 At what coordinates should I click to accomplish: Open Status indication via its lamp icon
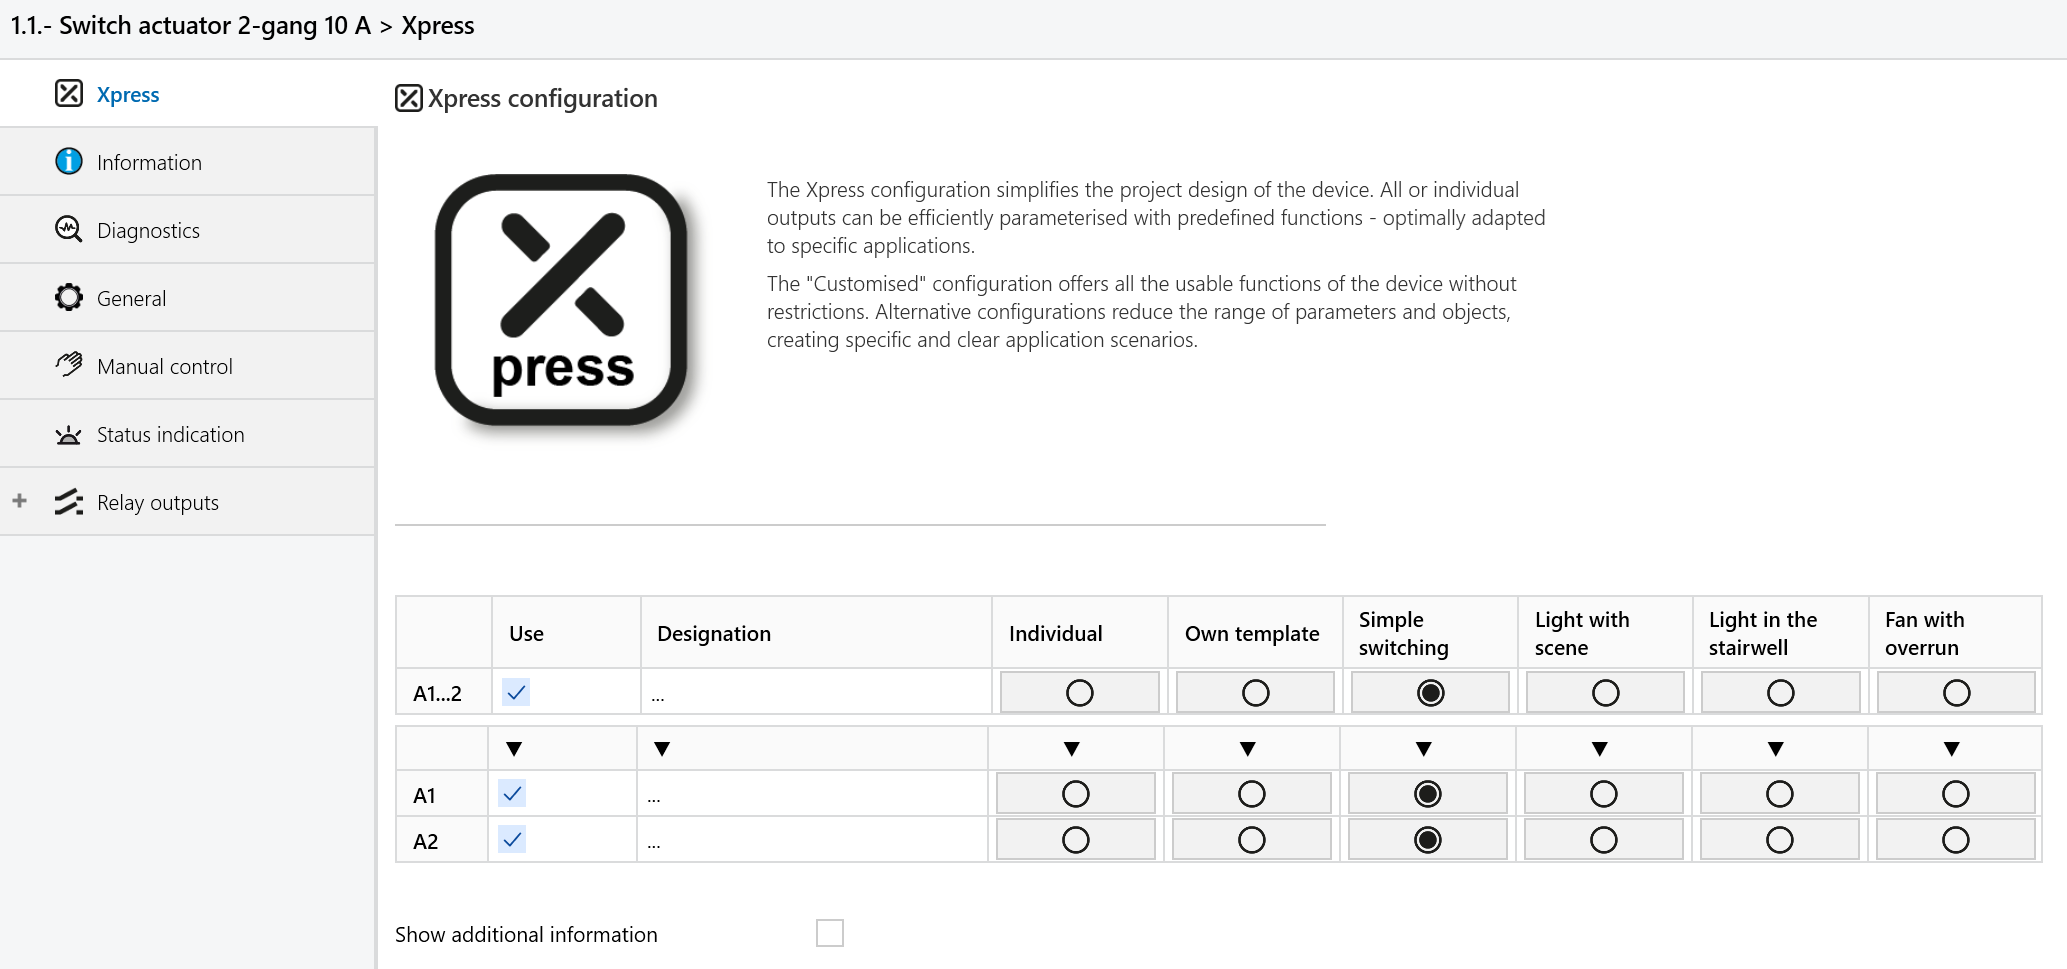click(x=69, y=434)
